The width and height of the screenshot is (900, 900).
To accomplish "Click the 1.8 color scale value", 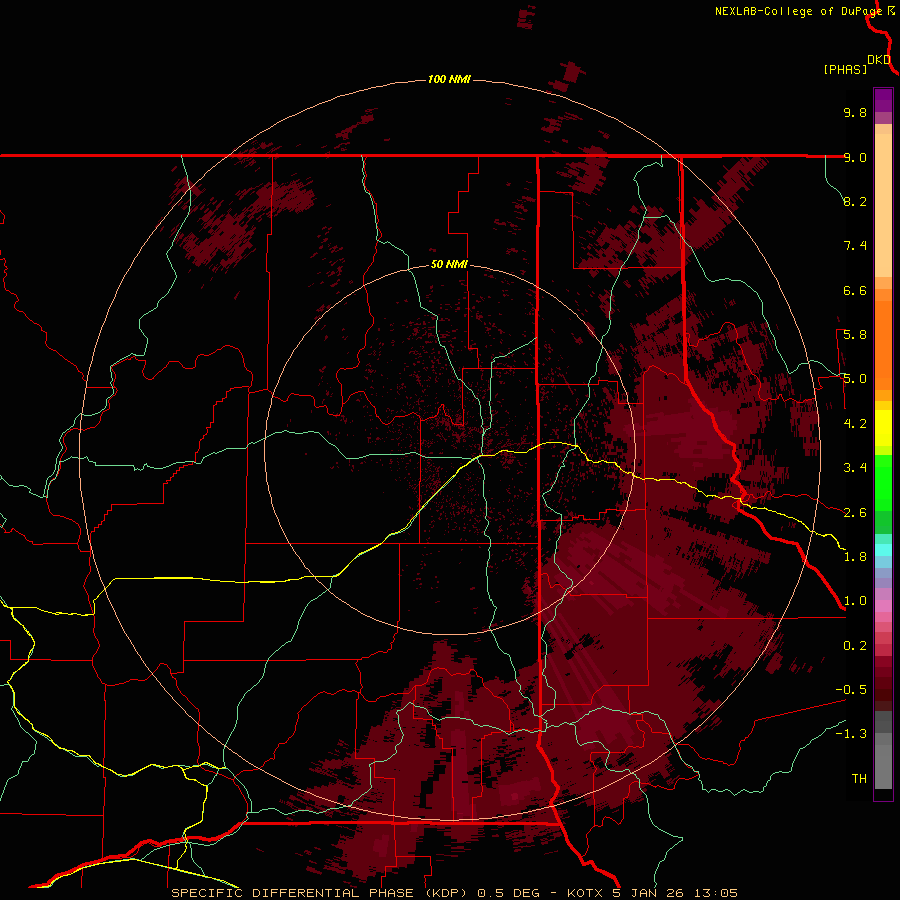I will [855, 557].
